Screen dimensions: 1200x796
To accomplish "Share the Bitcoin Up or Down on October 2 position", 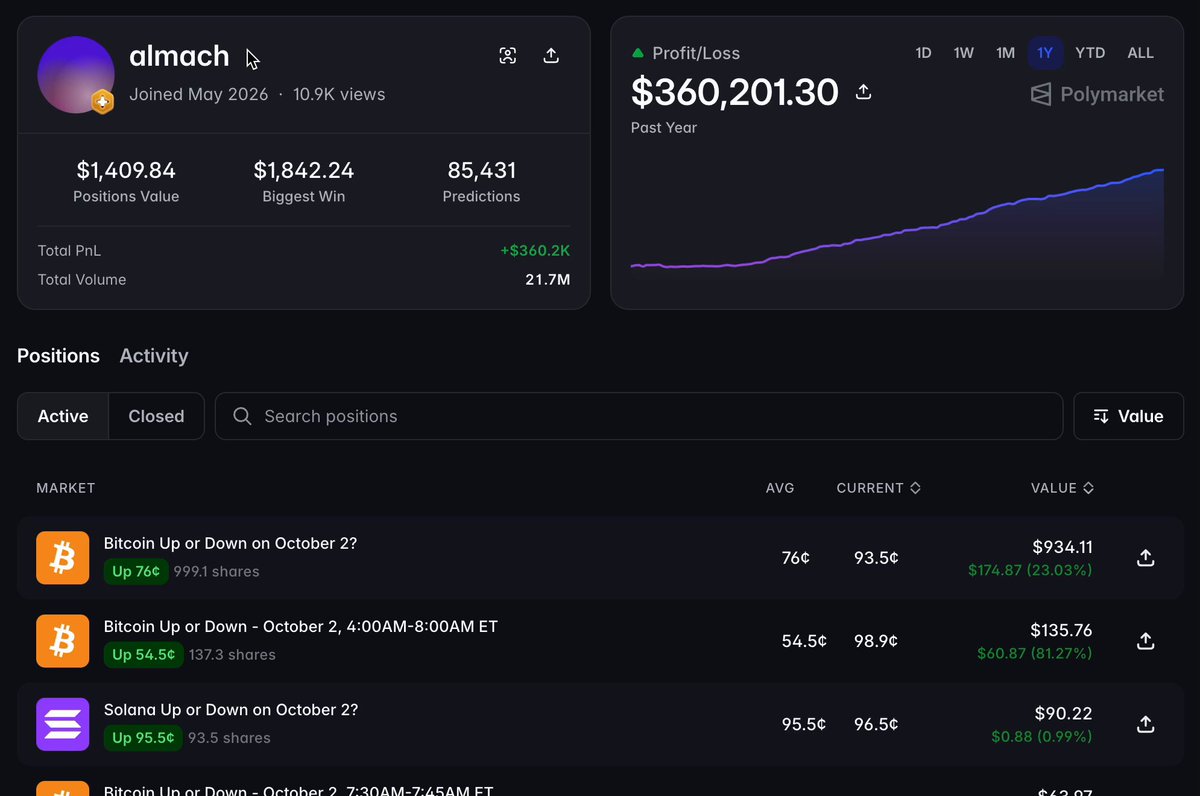I will click(1146, 558).
